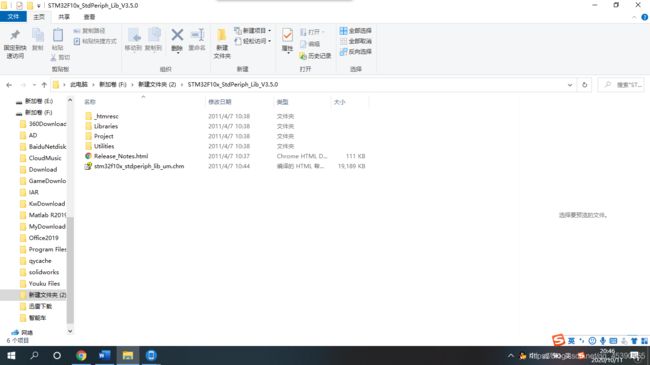Select the Release_Notes.html file
This screenshot has width=650, height=365.
[x=121, y=156]
